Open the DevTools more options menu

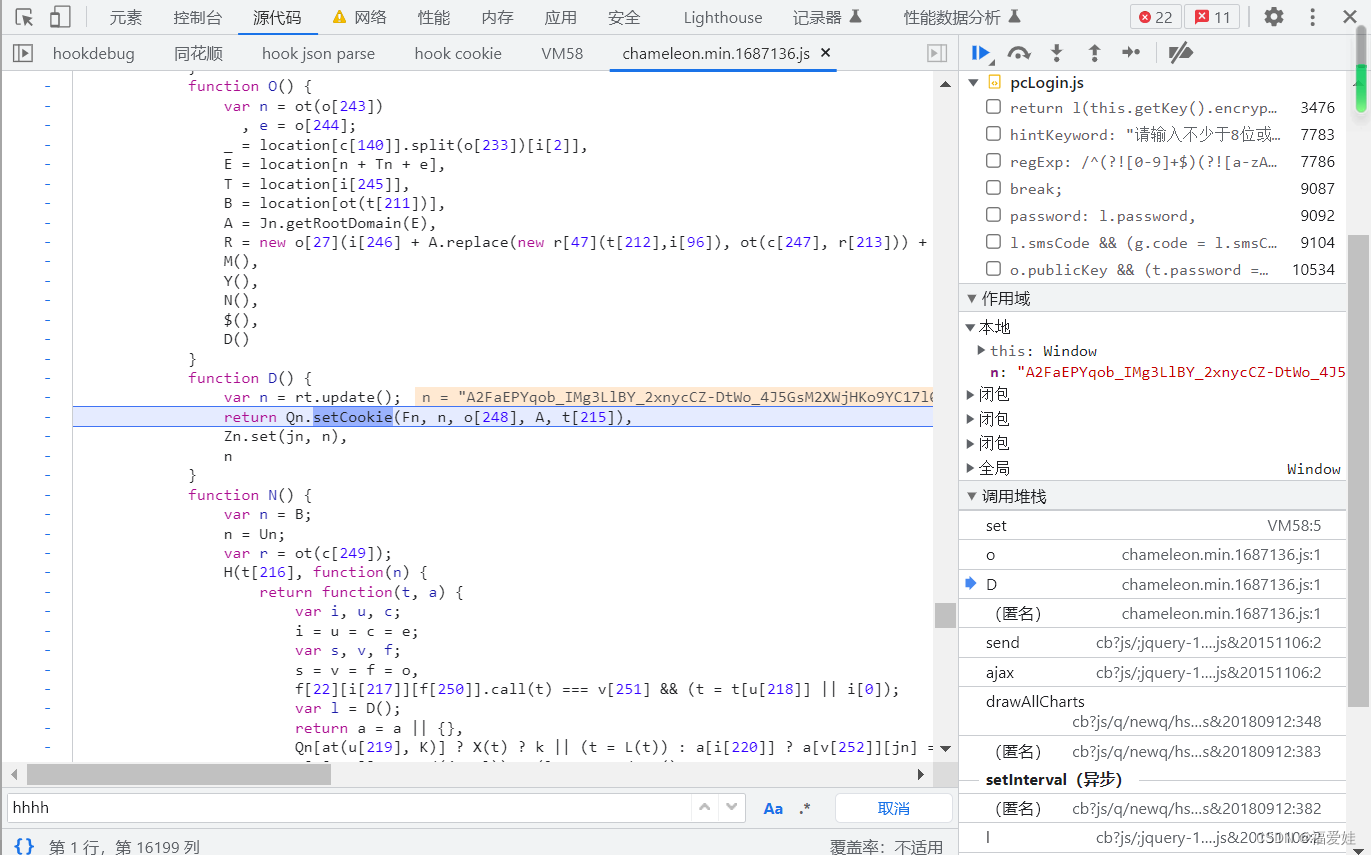click(x=1313, y=17)
